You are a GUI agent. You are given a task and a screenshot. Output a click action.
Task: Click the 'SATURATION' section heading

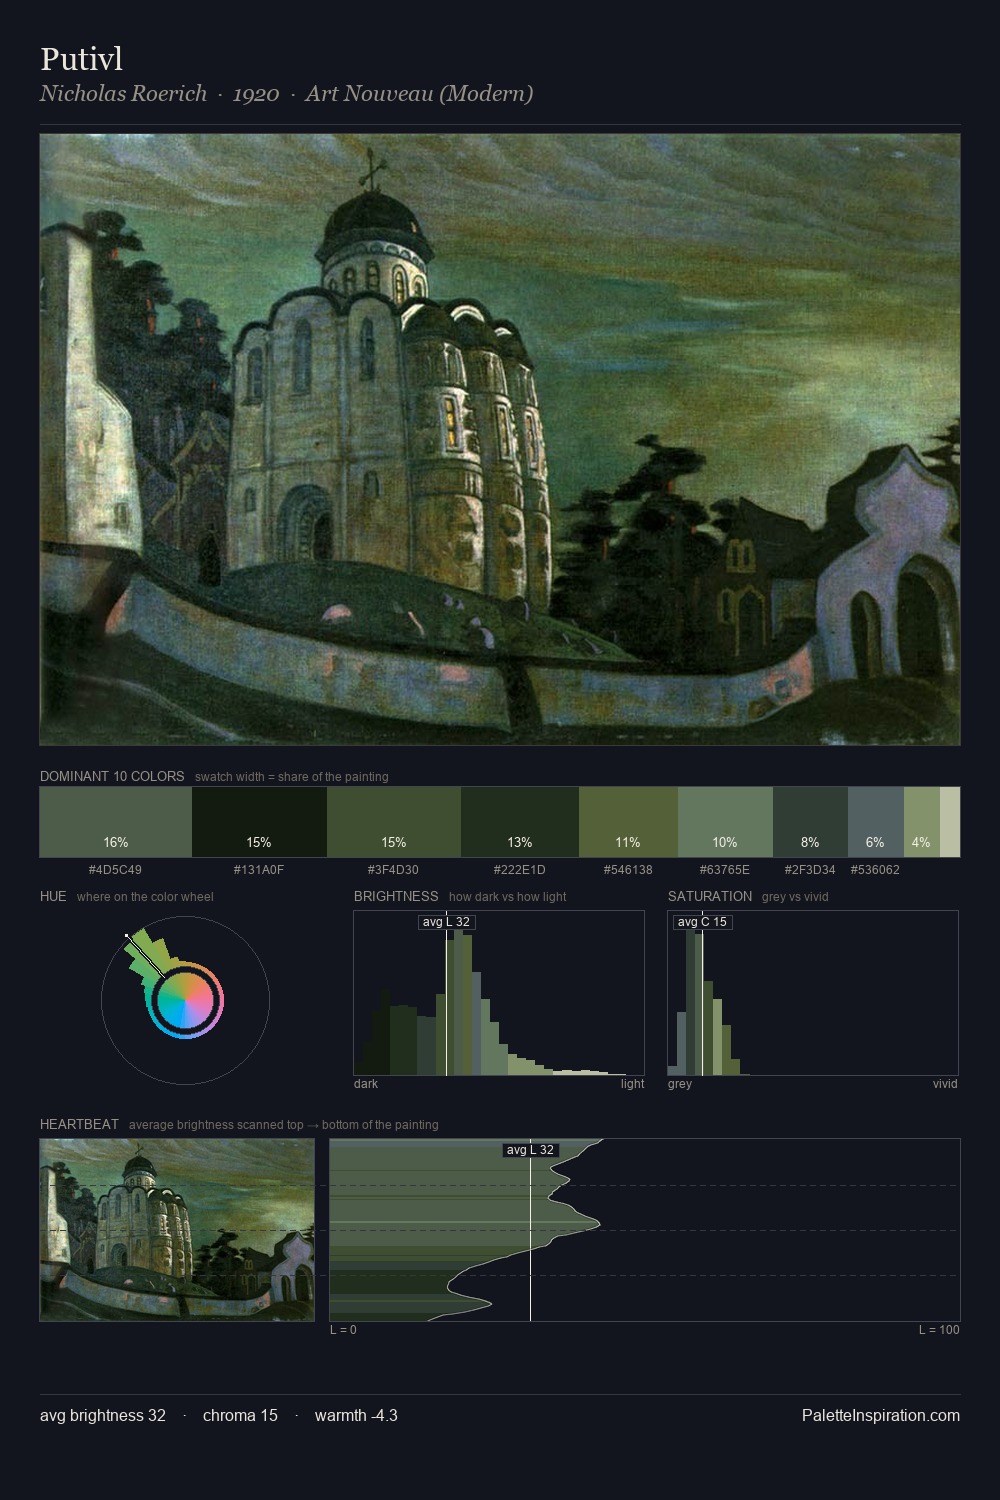click(710, 896)
